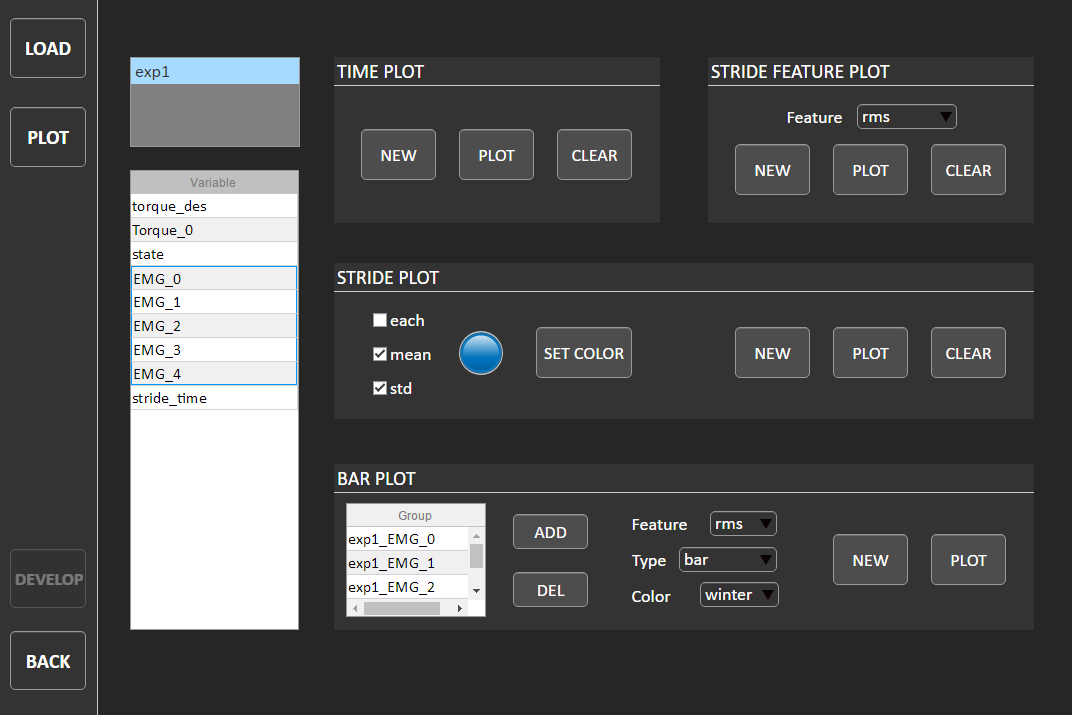Click the ADD group button
The width and height of the screenshot is (1072, 715).
(550, 532)
